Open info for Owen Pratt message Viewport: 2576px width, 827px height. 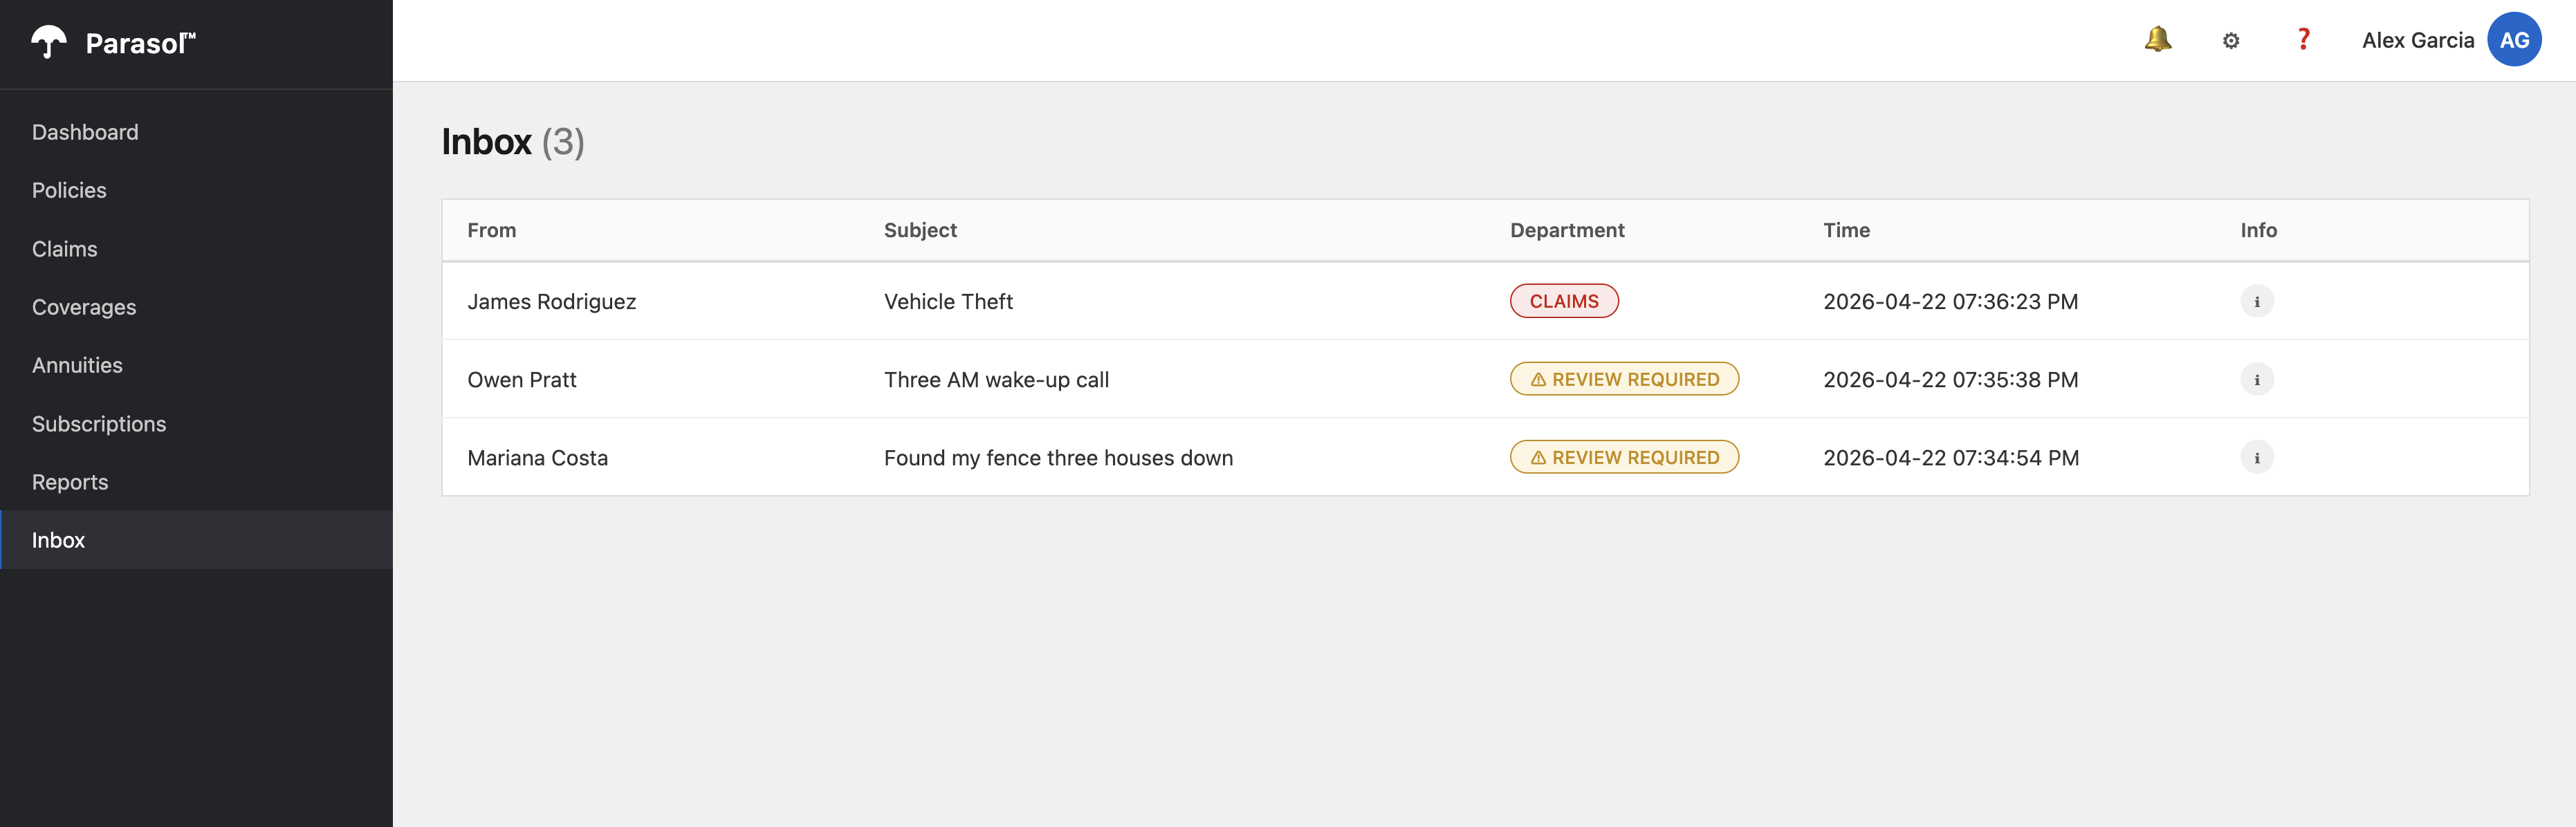point(2256,380)
